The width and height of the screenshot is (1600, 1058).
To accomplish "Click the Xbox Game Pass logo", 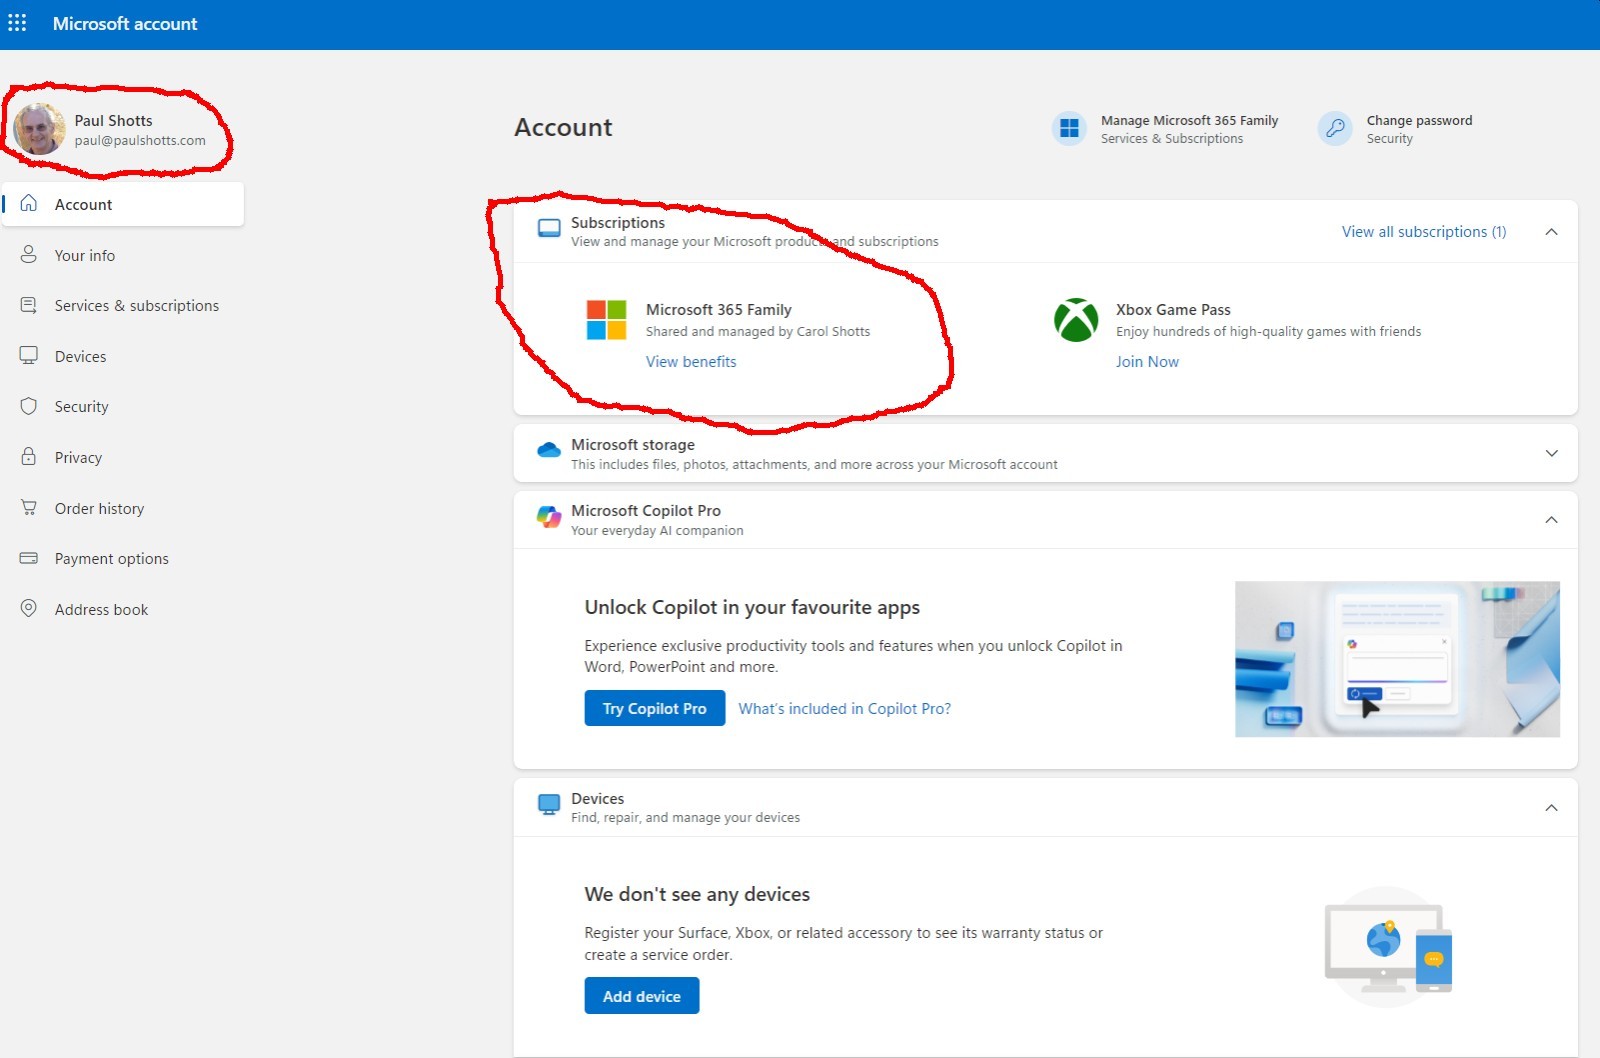I will click(x=1076, y=320).
